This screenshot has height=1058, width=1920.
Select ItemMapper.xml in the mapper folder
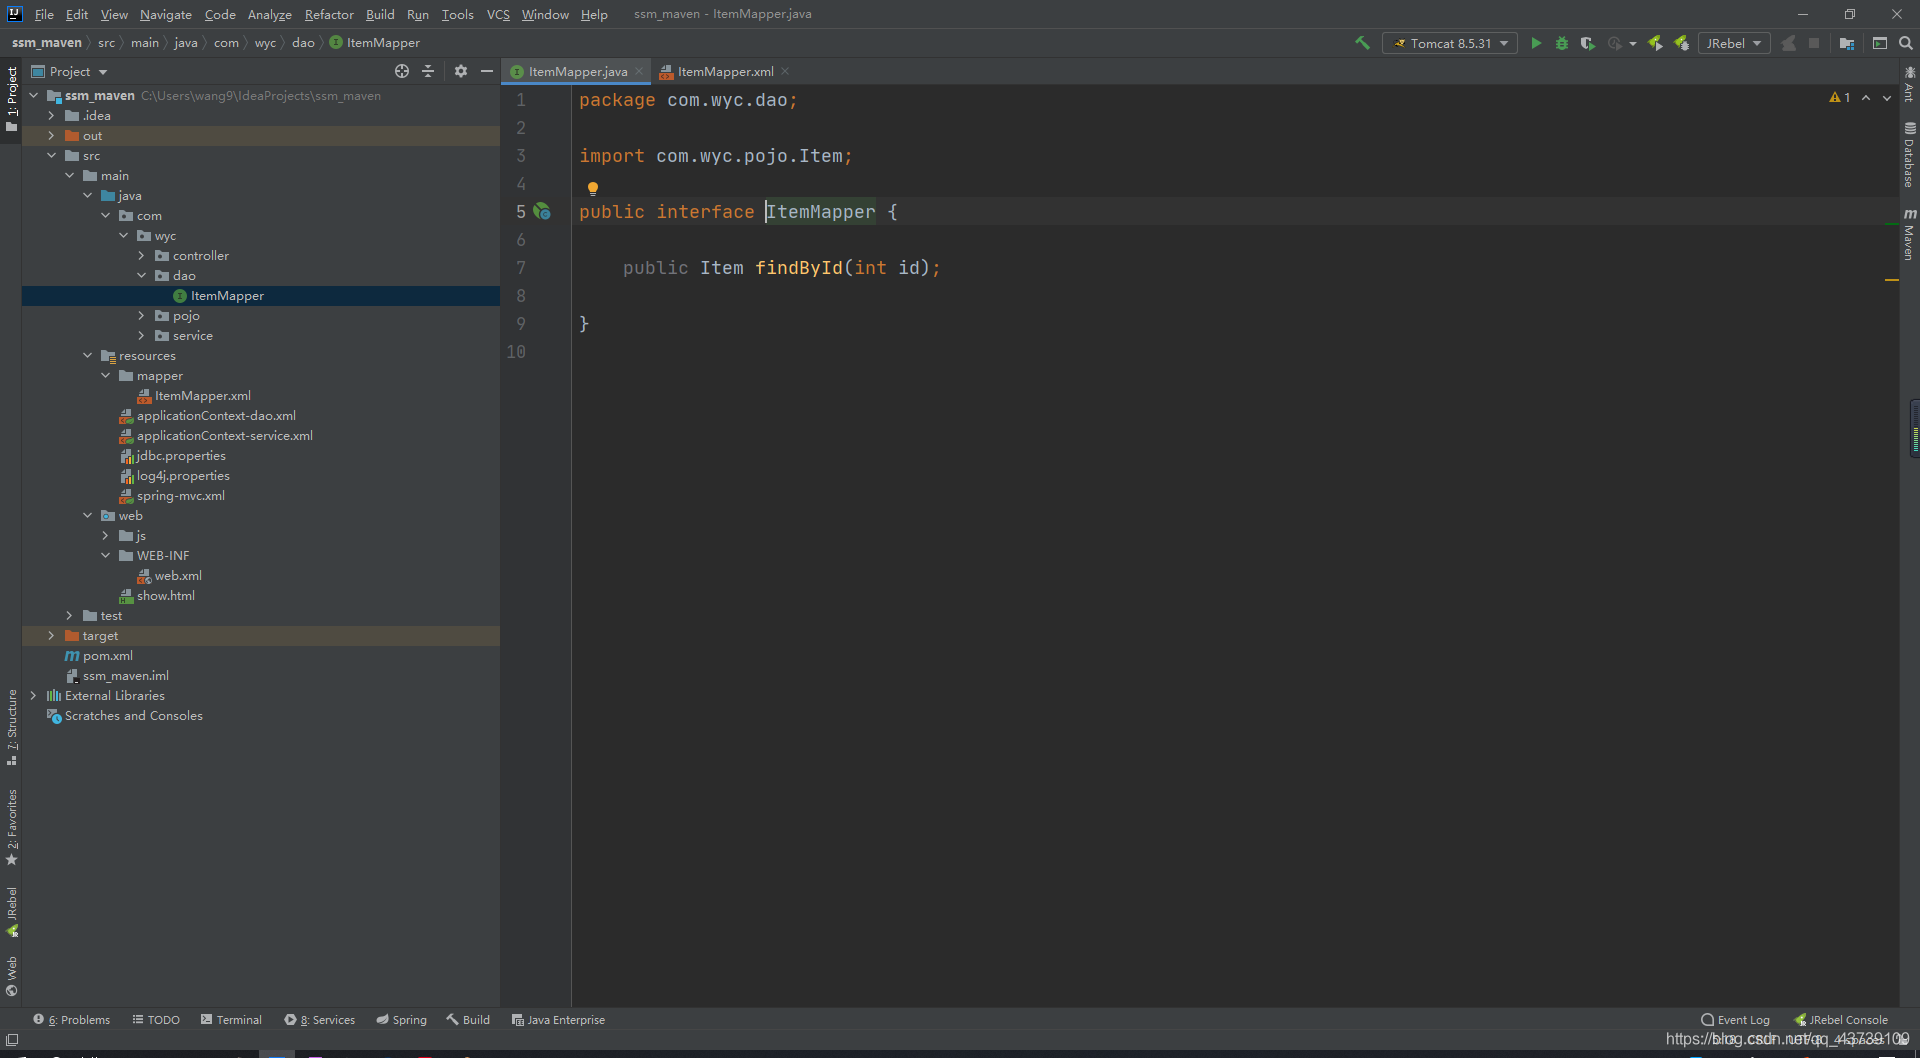click(x=202, y=396)
